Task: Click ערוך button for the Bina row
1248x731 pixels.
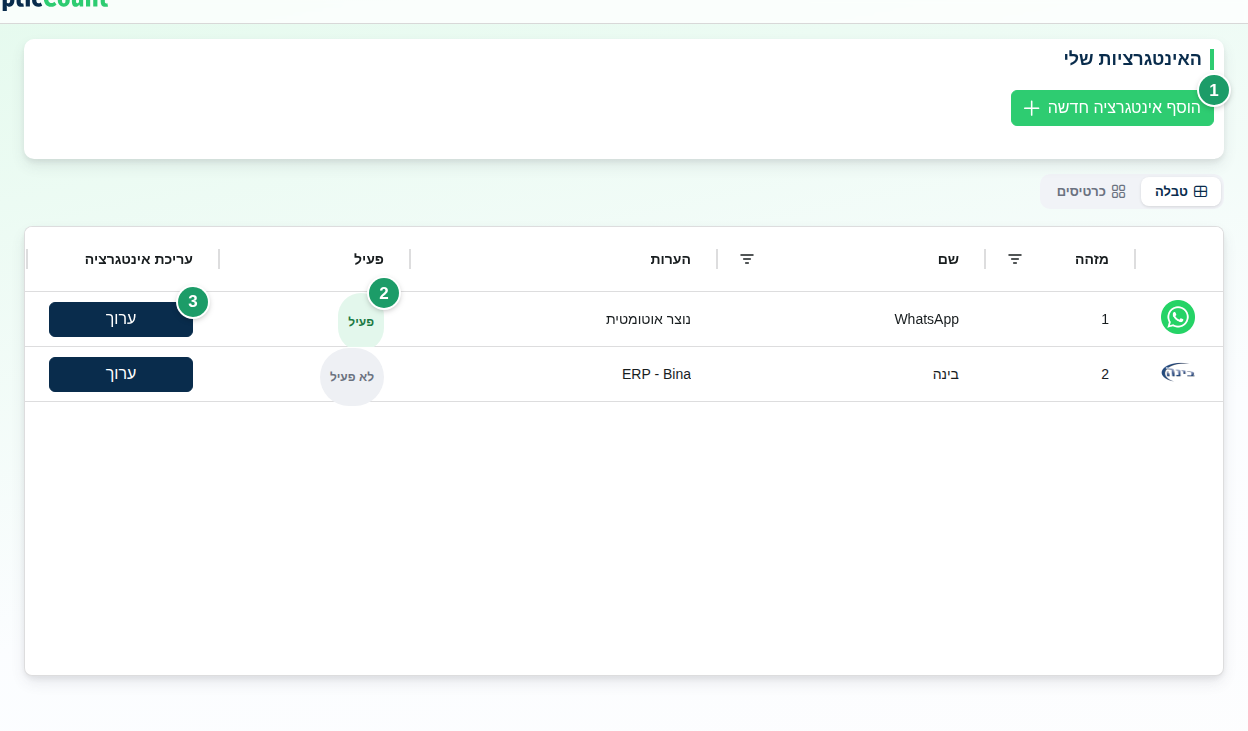Action: coord(121,374)
